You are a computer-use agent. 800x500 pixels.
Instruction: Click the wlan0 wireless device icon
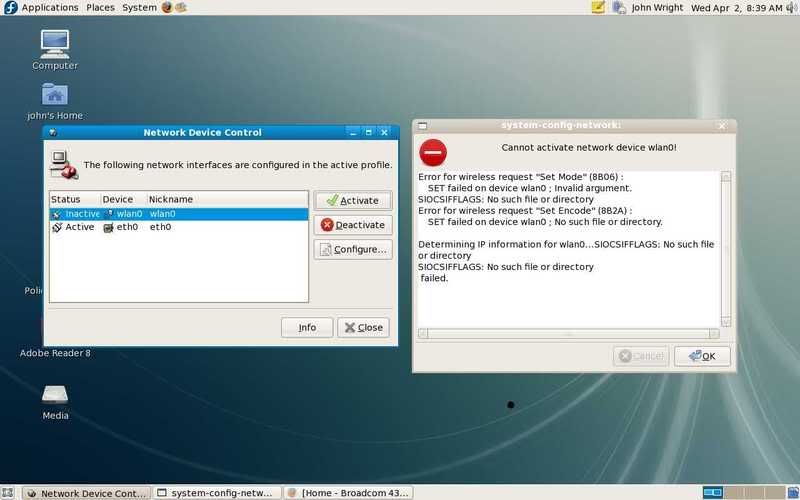108,214
